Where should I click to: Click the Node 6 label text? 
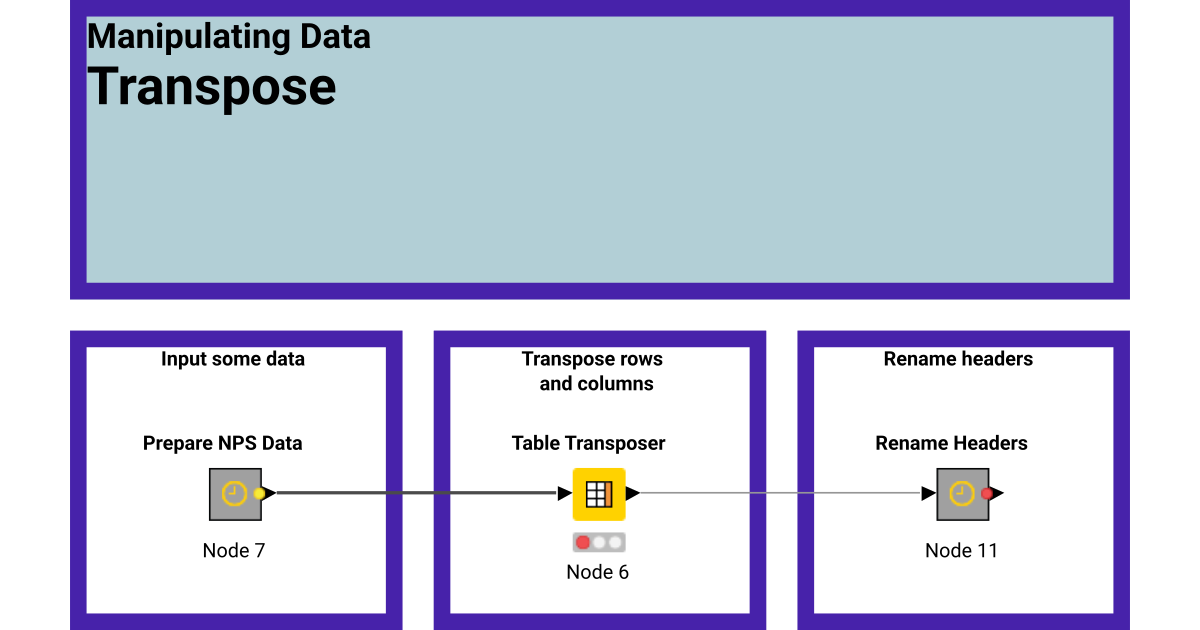(597, 572)
